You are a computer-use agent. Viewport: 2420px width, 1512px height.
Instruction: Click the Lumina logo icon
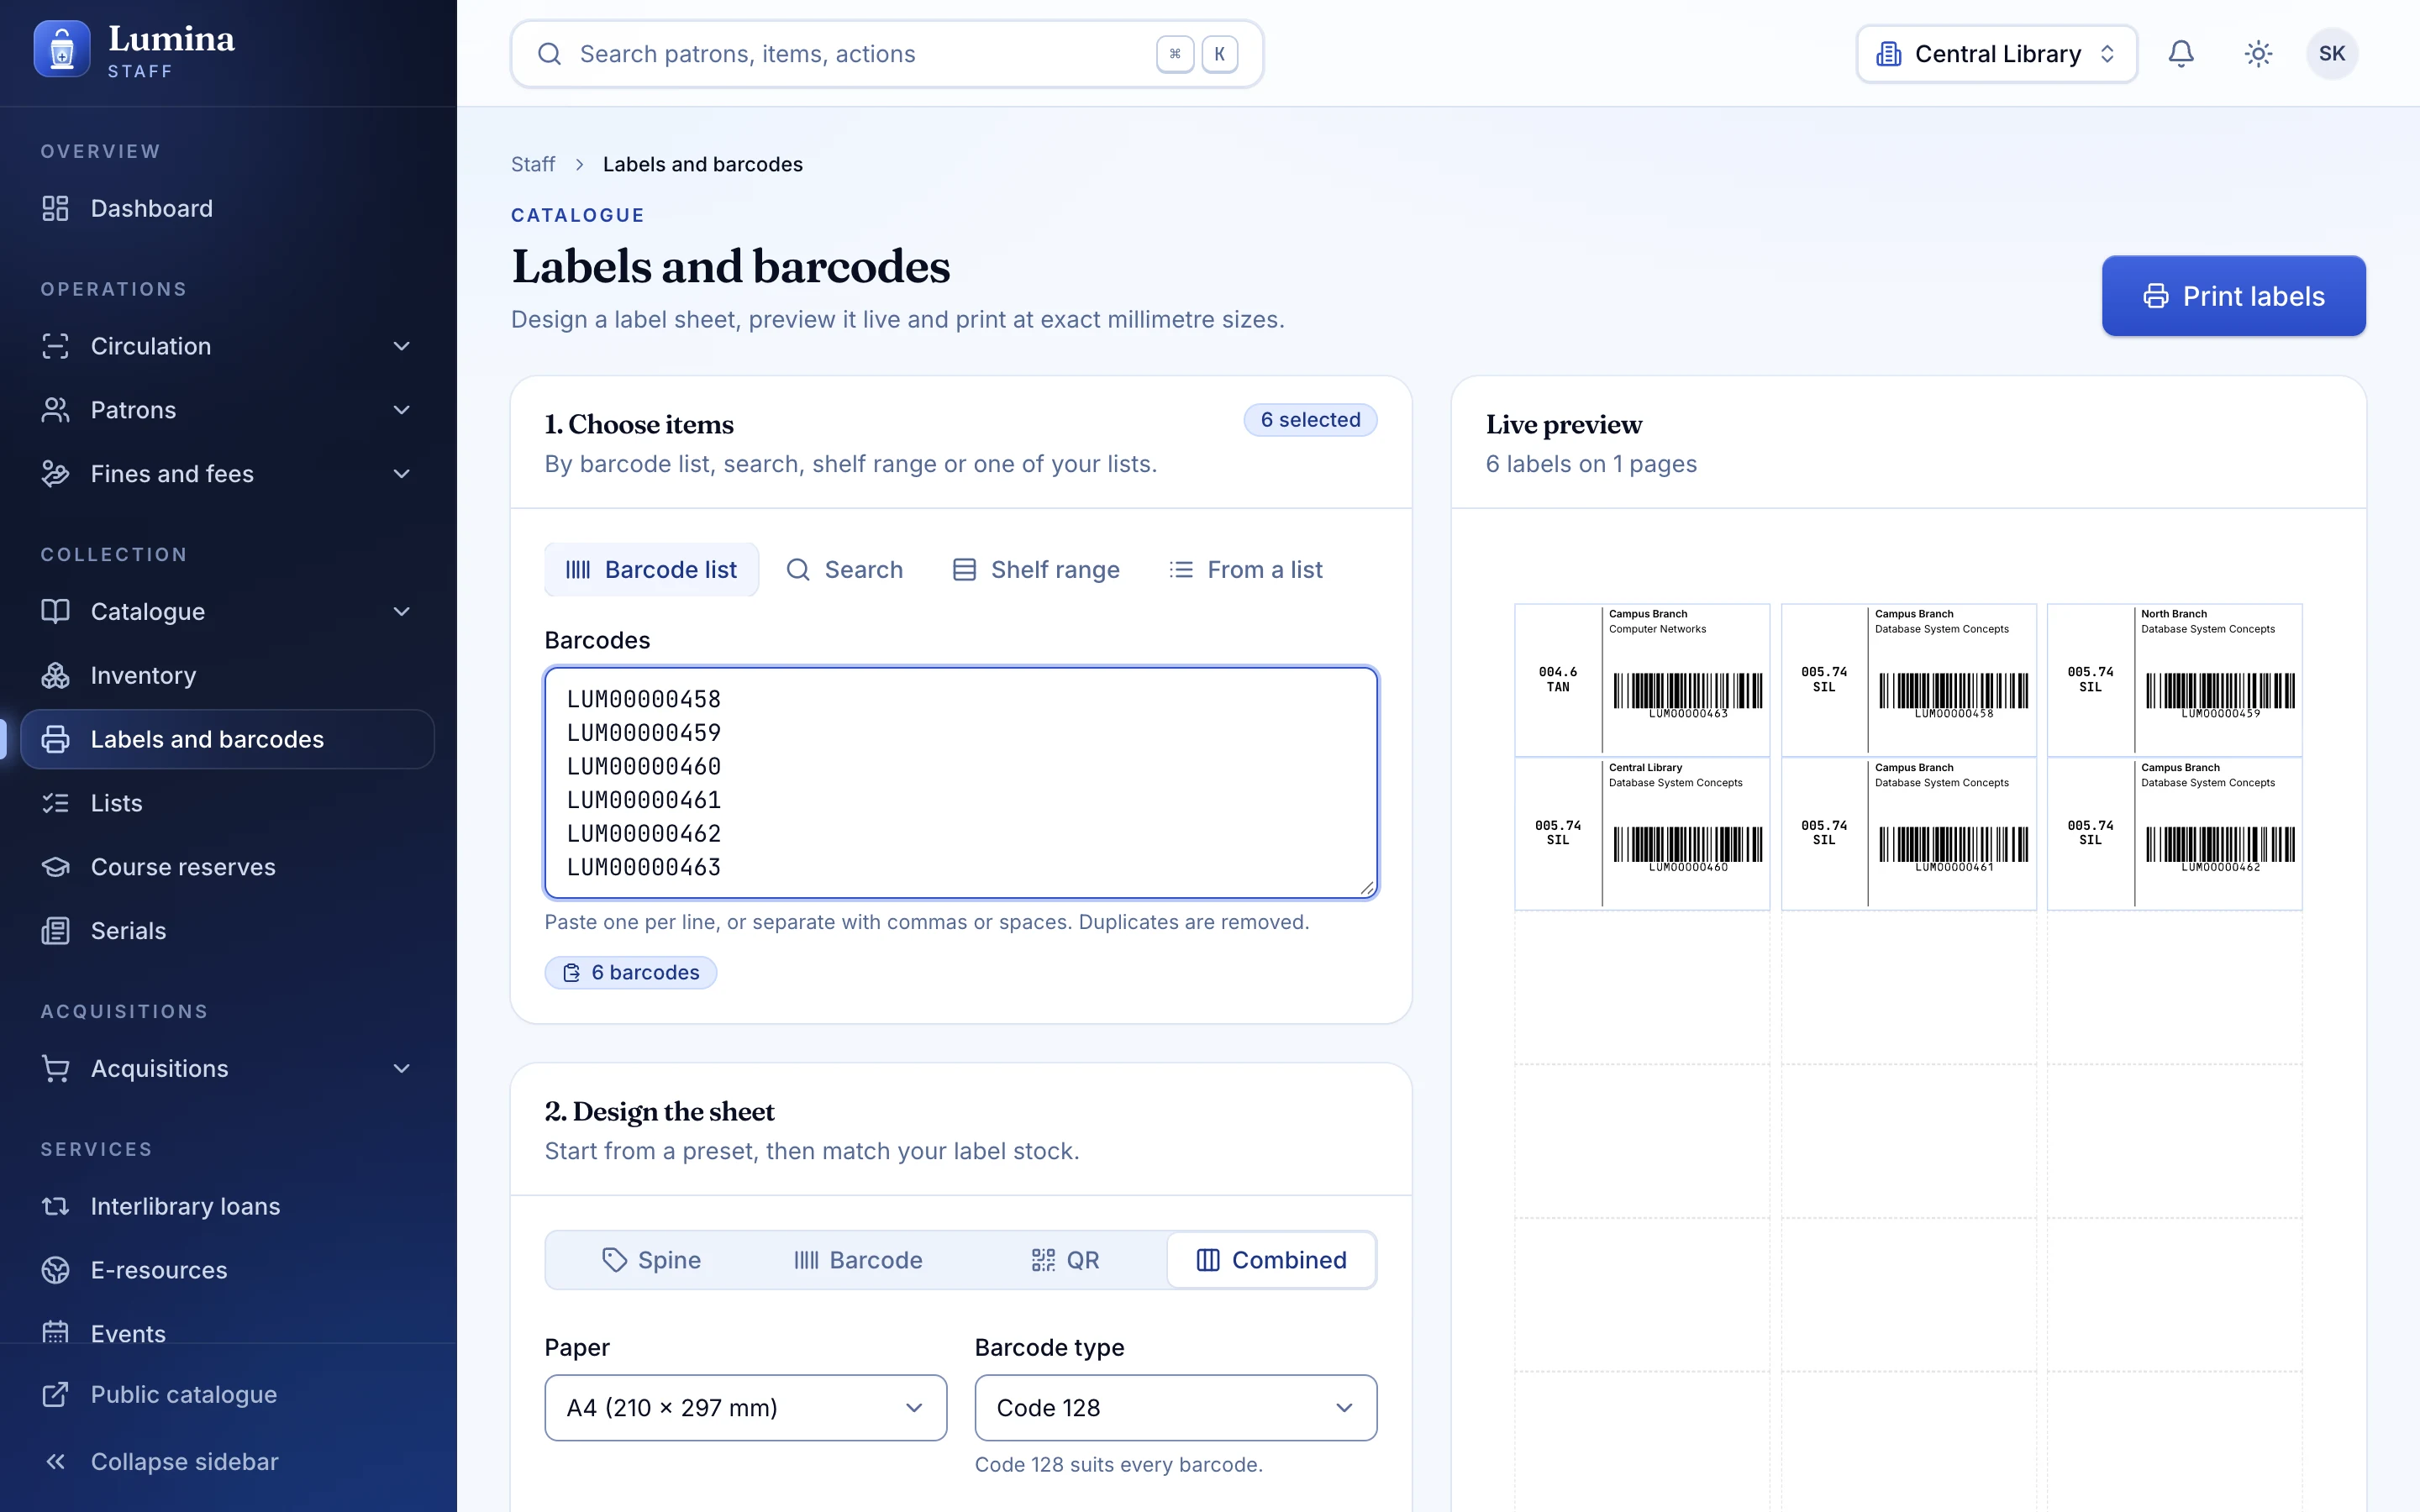[x=61, y=50]
